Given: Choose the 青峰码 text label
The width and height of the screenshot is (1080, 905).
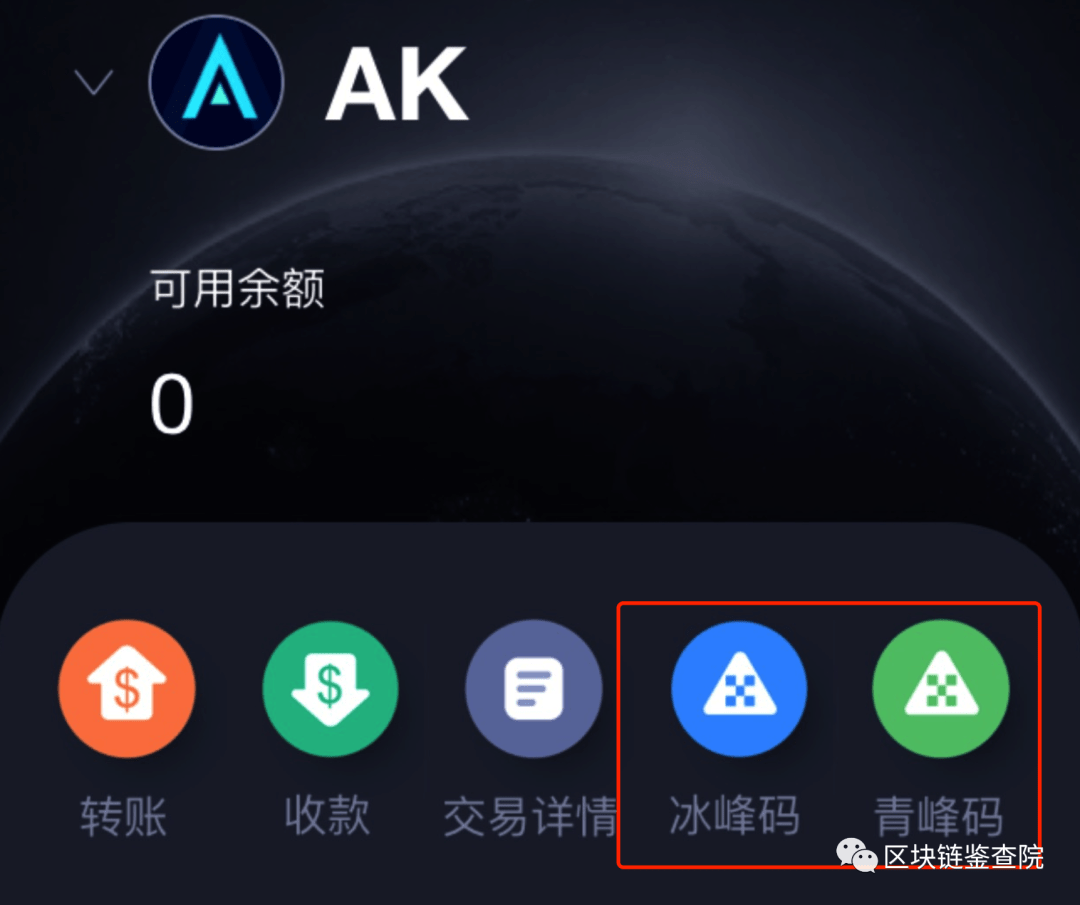Looking at the screenshot, I should [939, 817].
